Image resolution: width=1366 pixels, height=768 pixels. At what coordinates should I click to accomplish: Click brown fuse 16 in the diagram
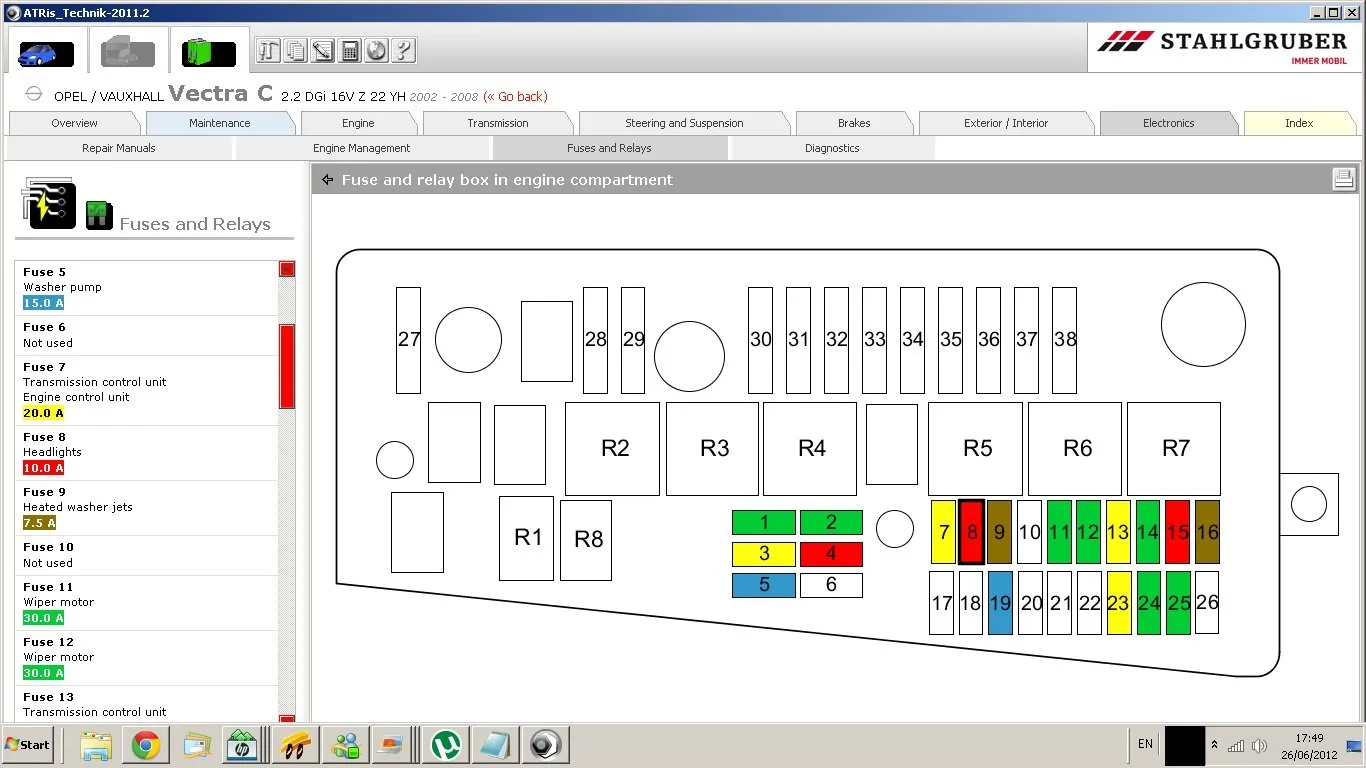click(x=1207, y=532)
